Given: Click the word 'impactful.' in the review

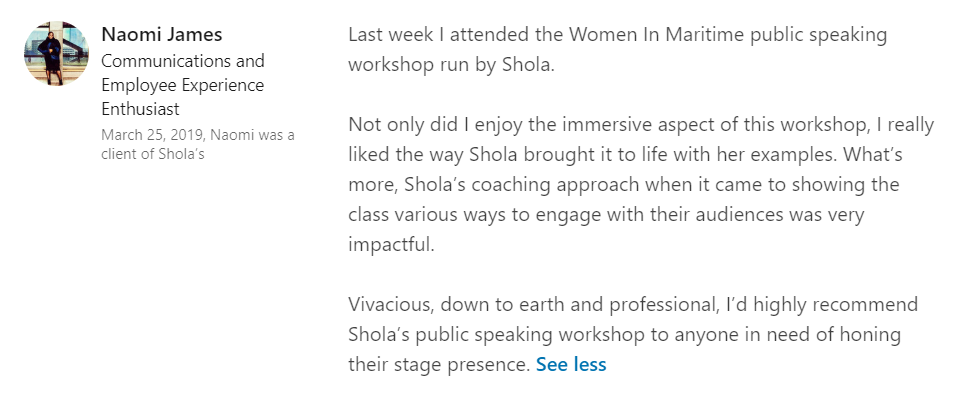Looking at the screenshot, I should pos(392,244).
